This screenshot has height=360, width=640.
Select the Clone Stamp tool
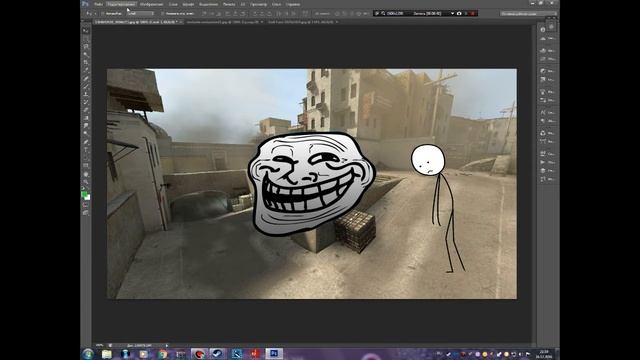[86, 94]
